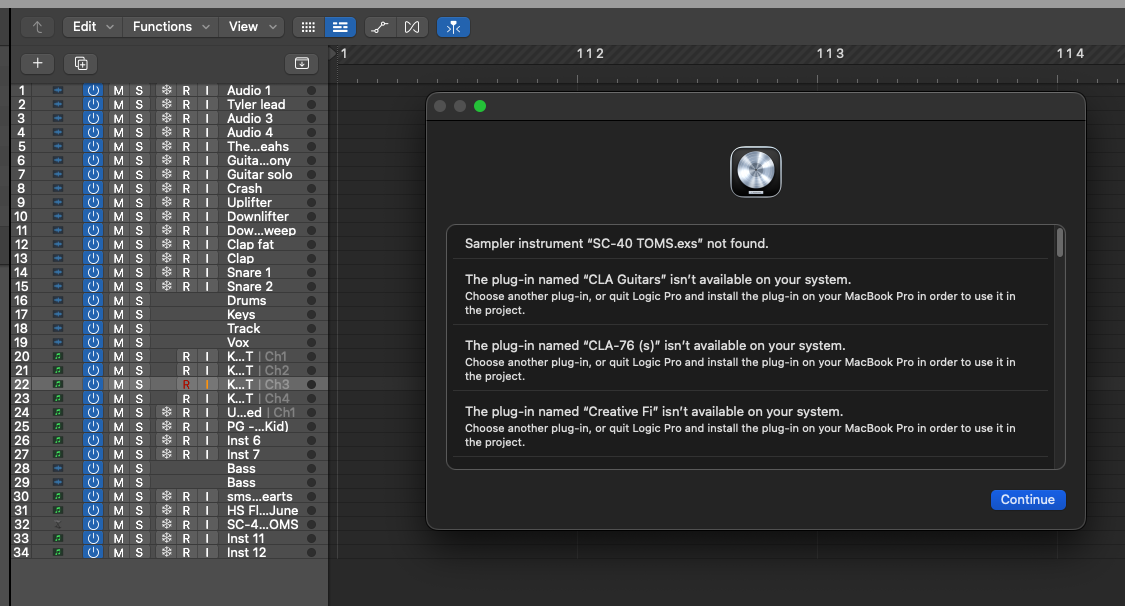Toggle the blue Catch Playhead button
Screen dimensions: 1125x606
[453, 27]
